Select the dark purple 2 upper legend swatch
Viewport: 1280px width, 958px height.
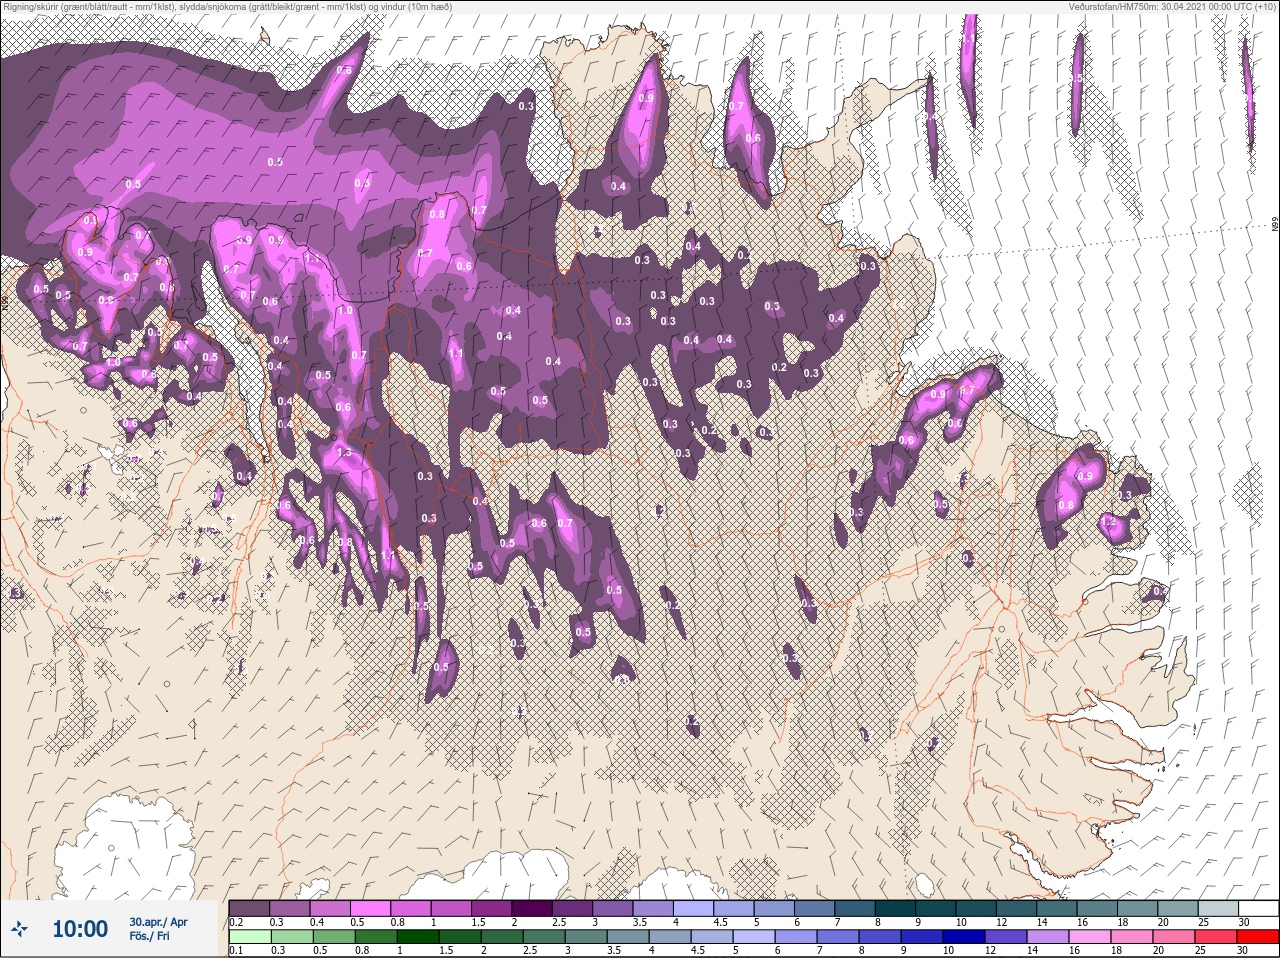coord(532,908)
